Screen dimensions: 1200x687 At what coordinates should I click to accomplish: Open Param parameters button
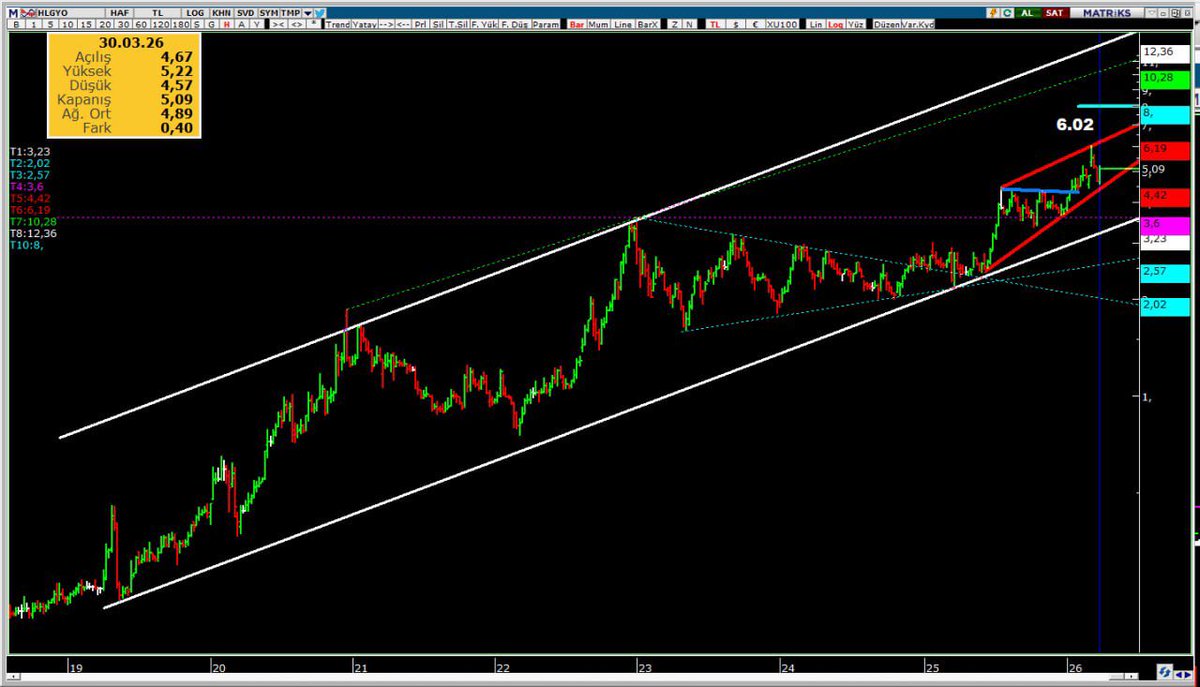pos(546,24)
